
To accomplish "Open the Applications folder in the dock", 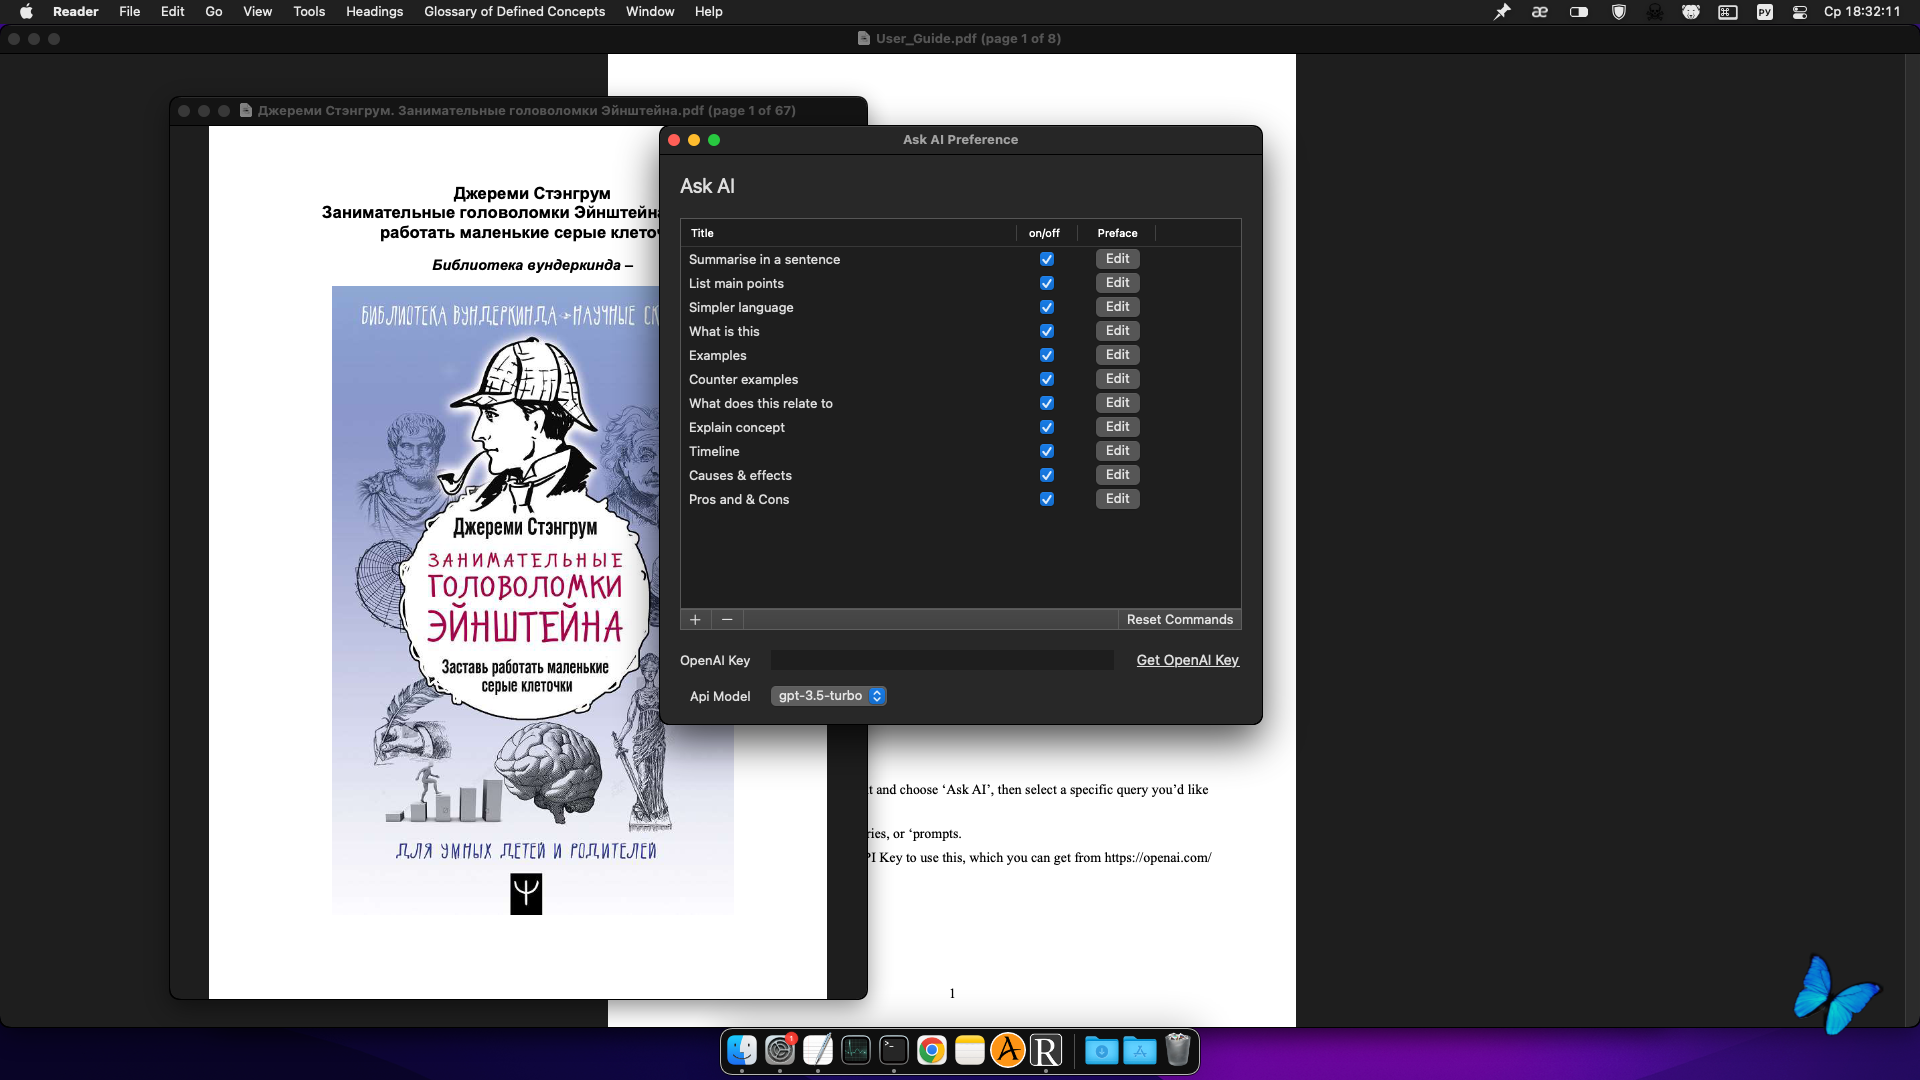I will pos(1140,1050).
